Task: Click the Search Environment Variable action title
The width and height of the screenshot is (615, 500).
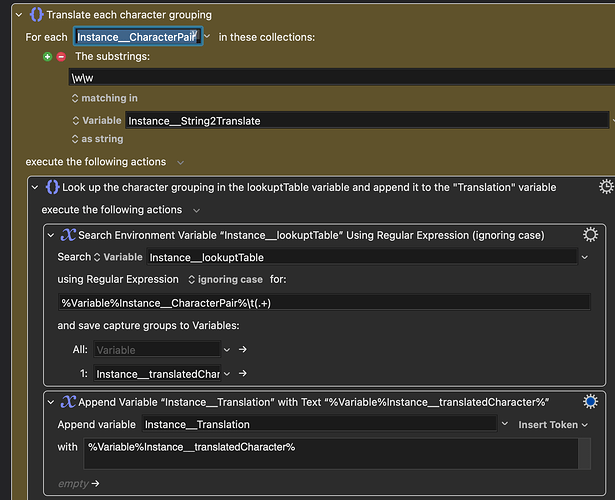Action: [311, 235]
